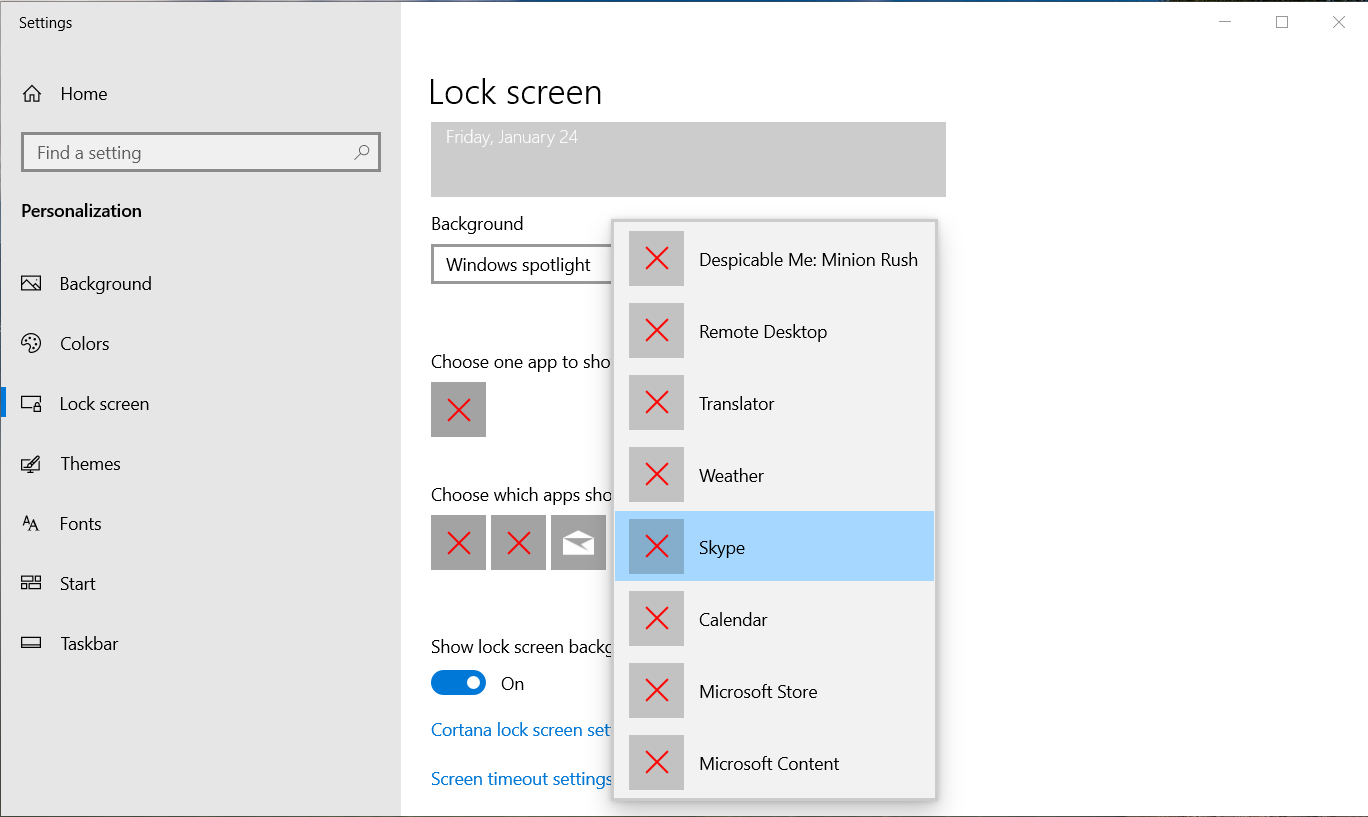1368x817 pixels.
Task: Click the second quick status app tile
Action: pos(518,543)
